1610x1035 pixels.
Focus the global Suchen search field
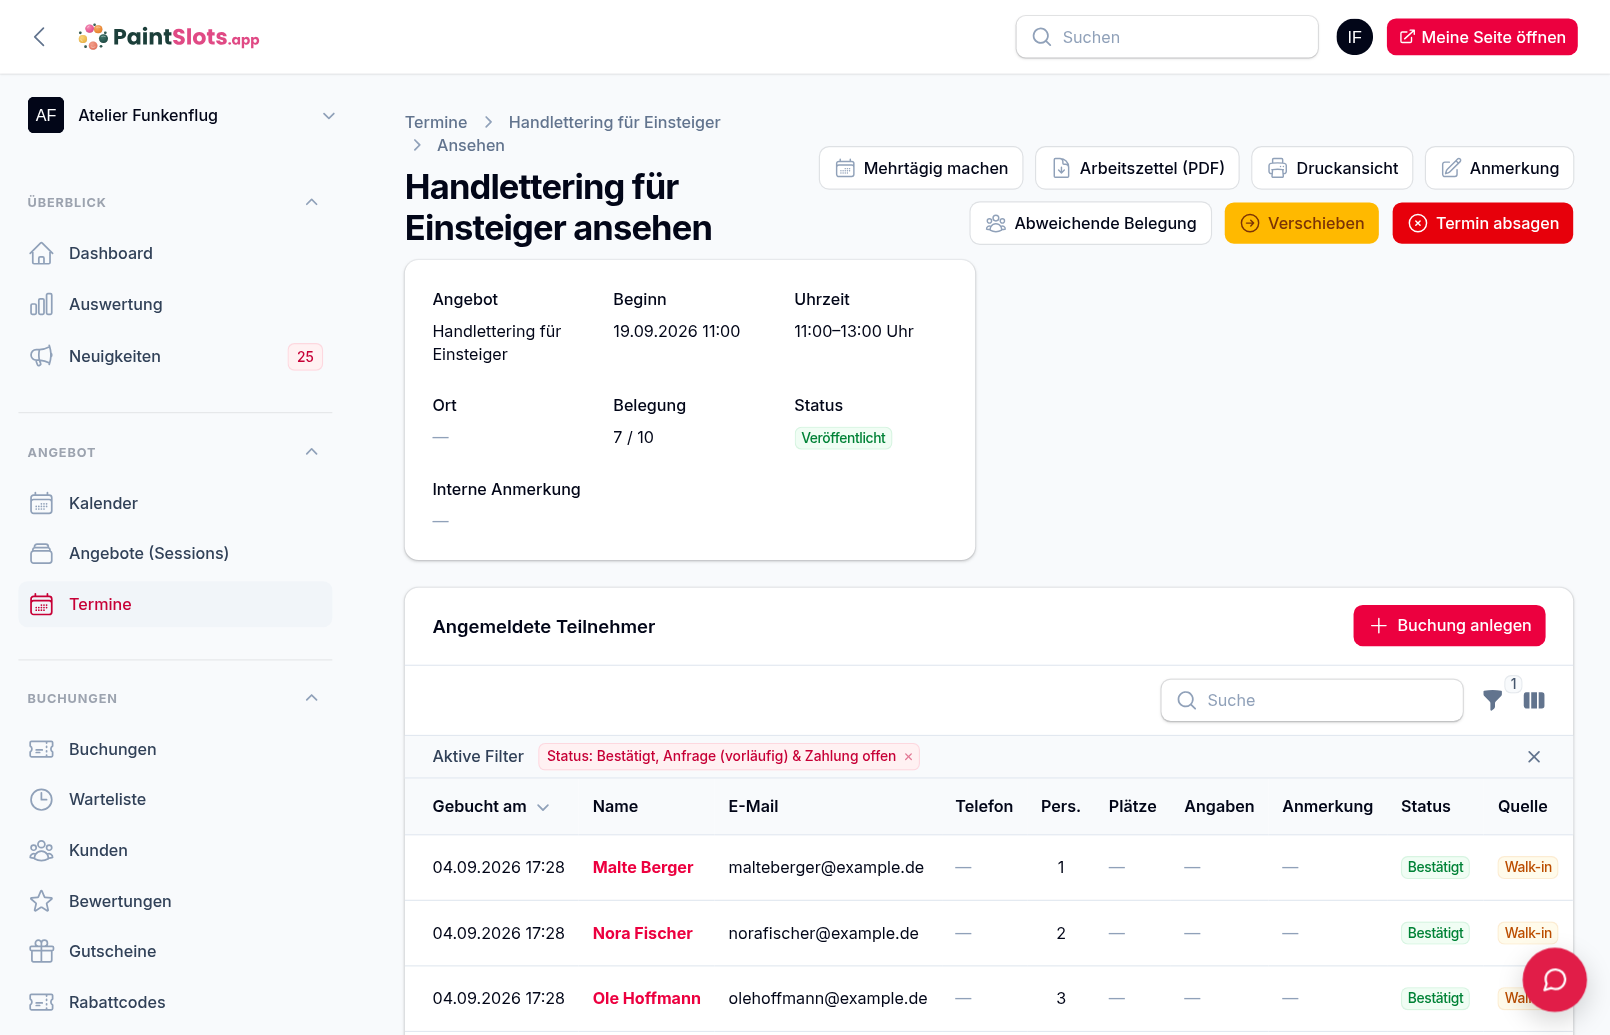[x=1167, y=37]
